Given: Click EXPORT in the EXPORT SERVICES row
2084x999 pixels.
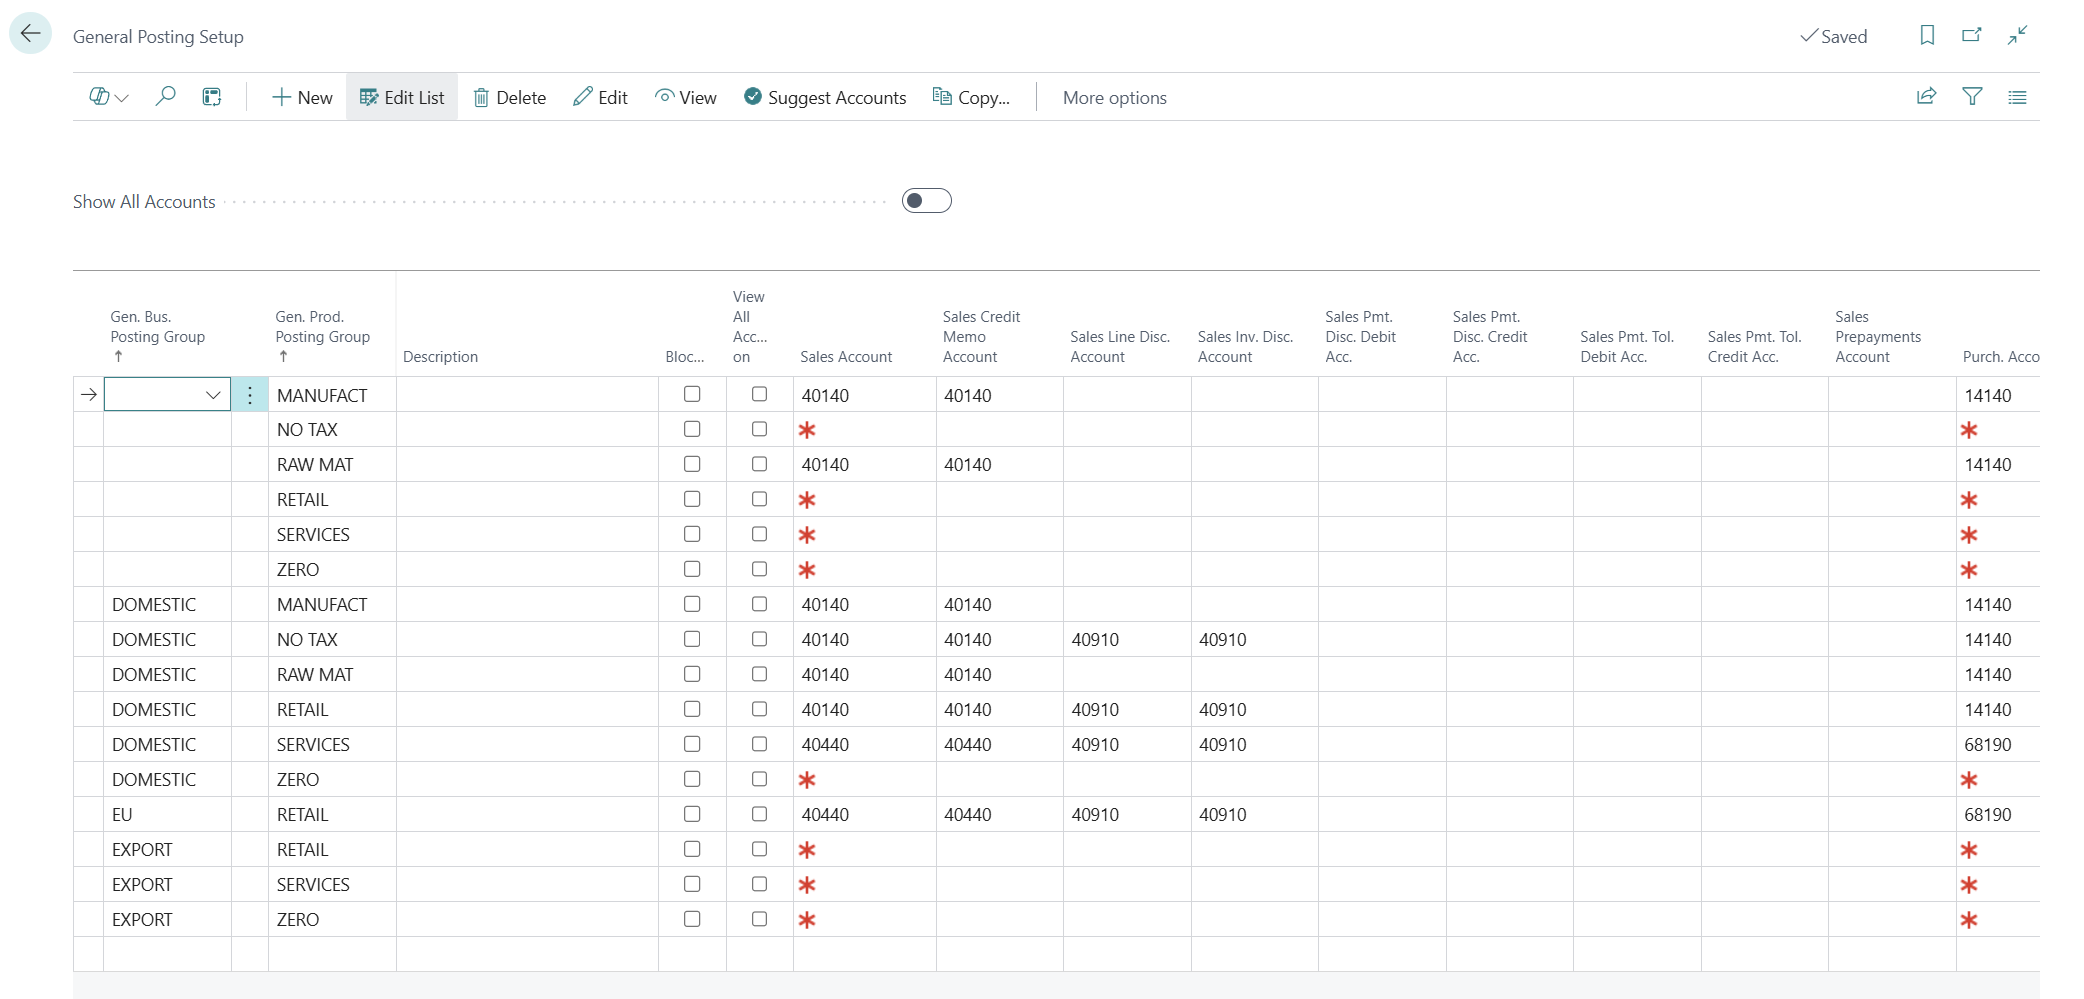Looking at the screenshot, I should (x=142, y=884).
